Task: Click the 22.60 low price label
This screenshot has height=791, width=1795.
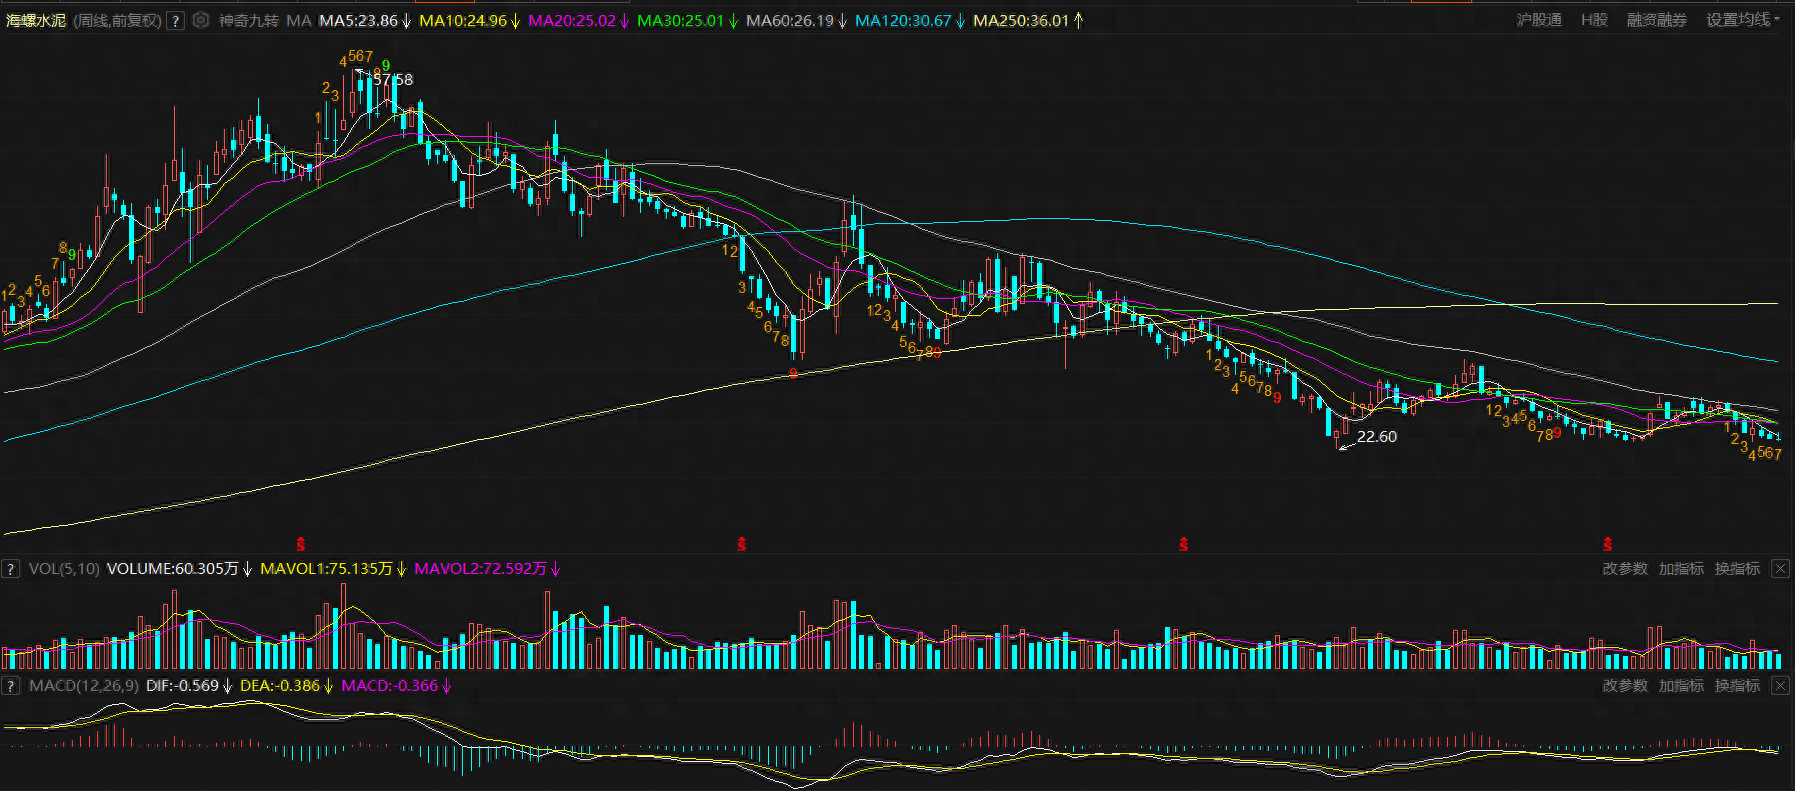Action: [1376, 437]
